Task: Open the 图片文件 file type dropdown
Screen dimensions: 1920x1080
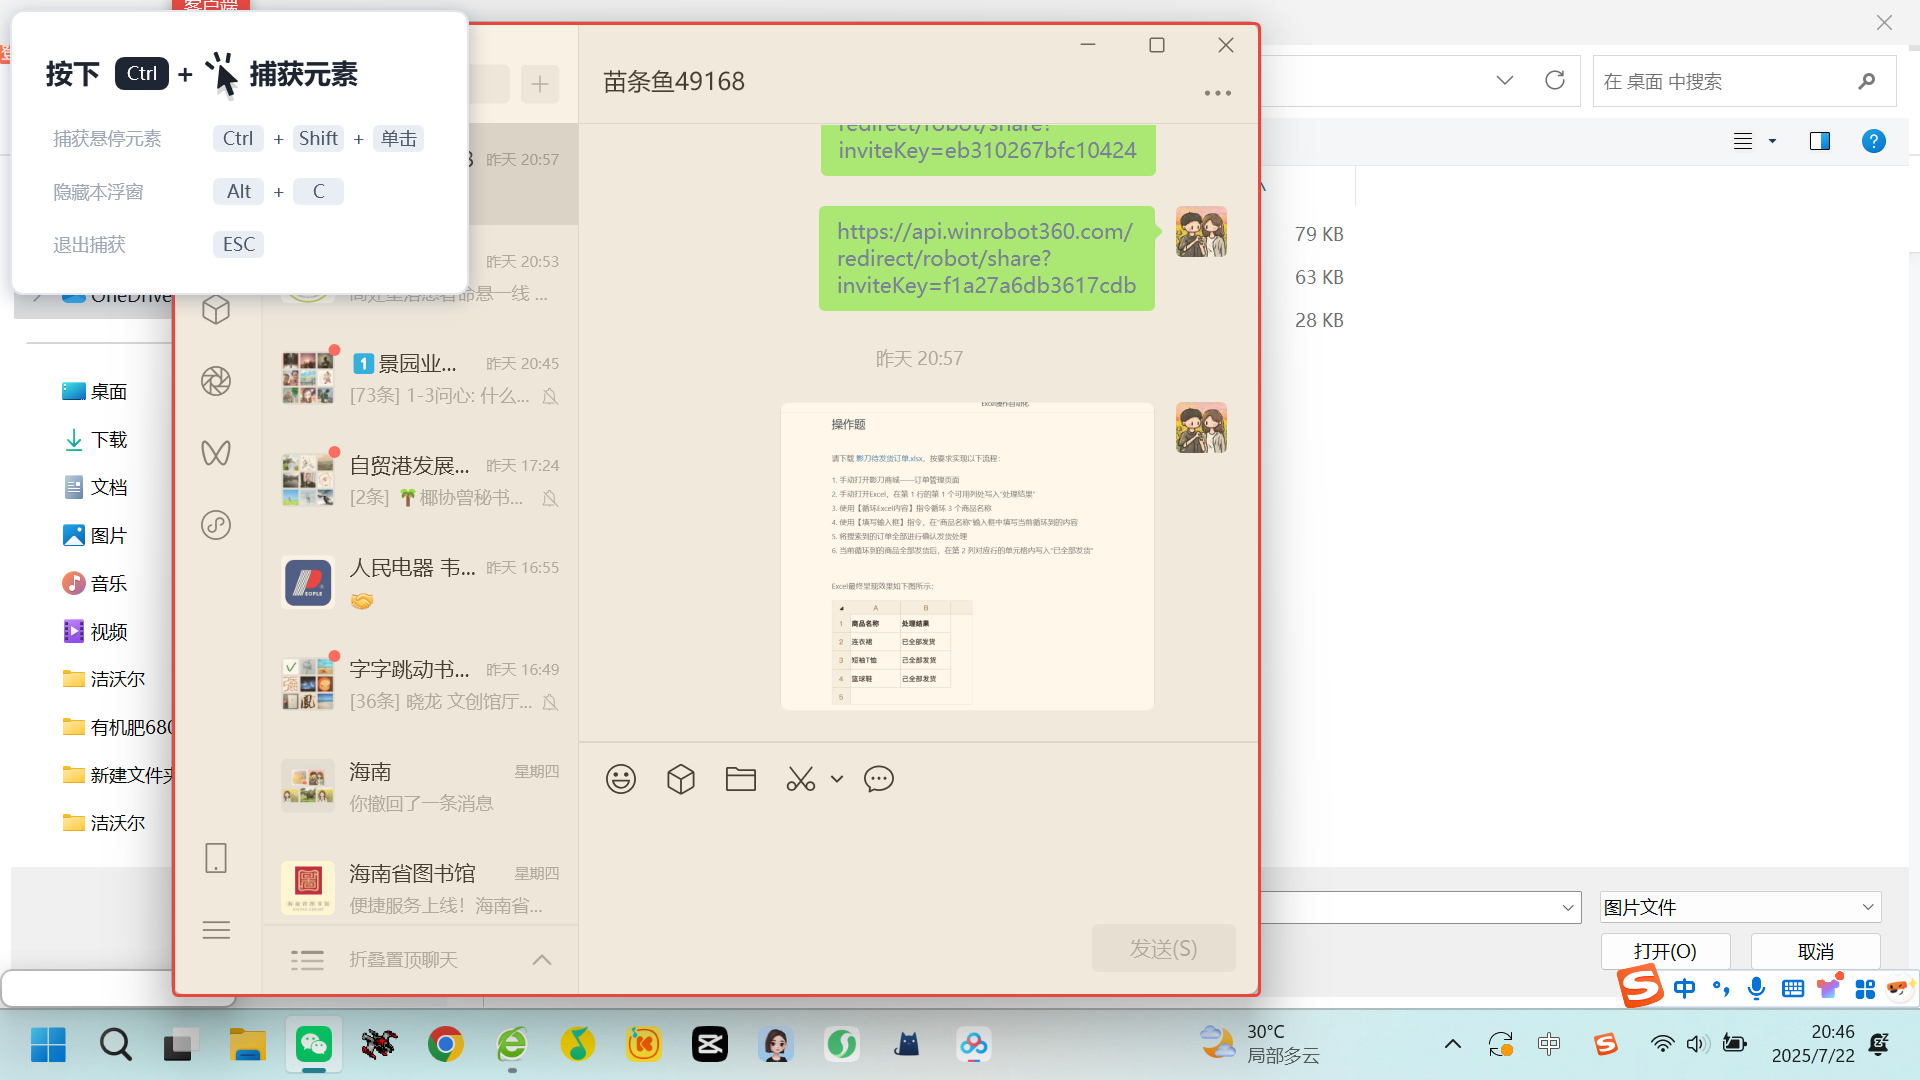Action: [x=1740, y=907]
